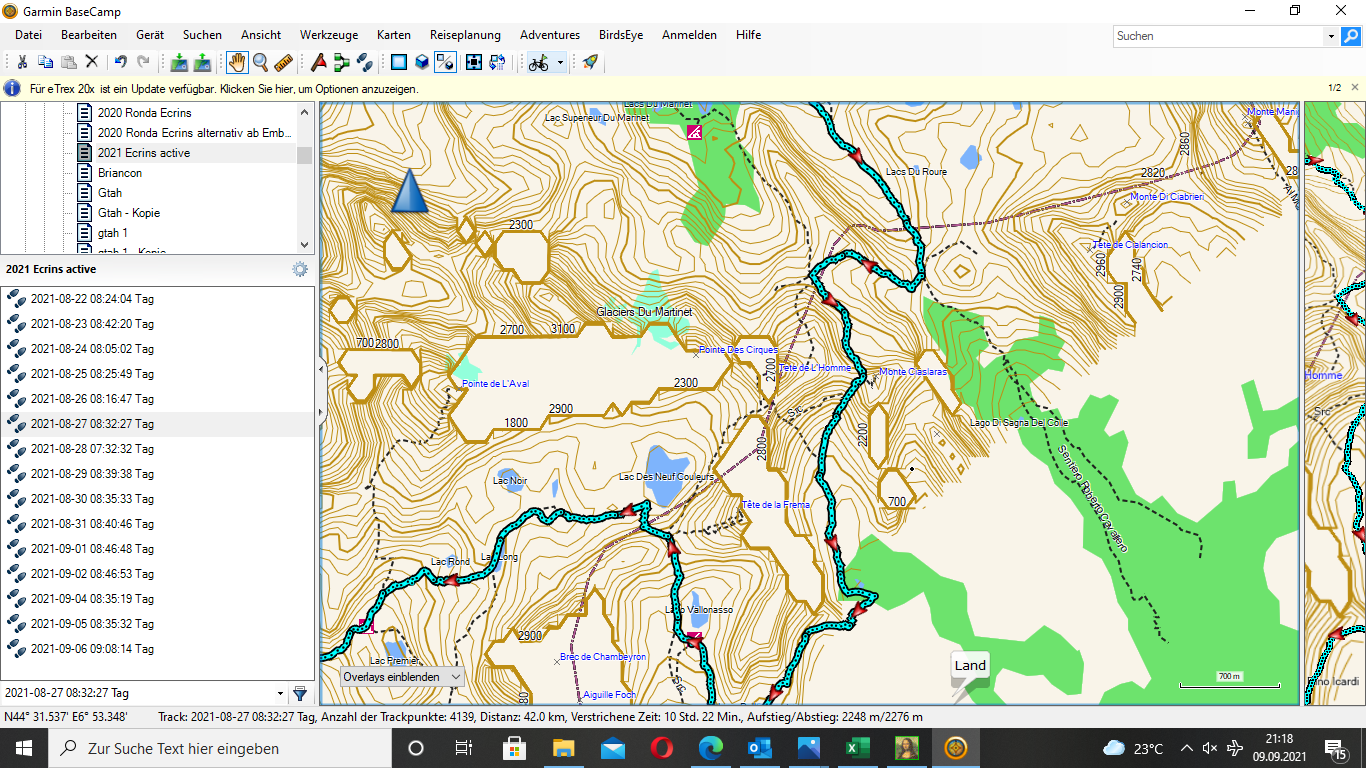Image resolution: width=1366 pixels, height=768 pixels.
Task: Select the ruler measure tool
Action: click(x=283, y=62)
